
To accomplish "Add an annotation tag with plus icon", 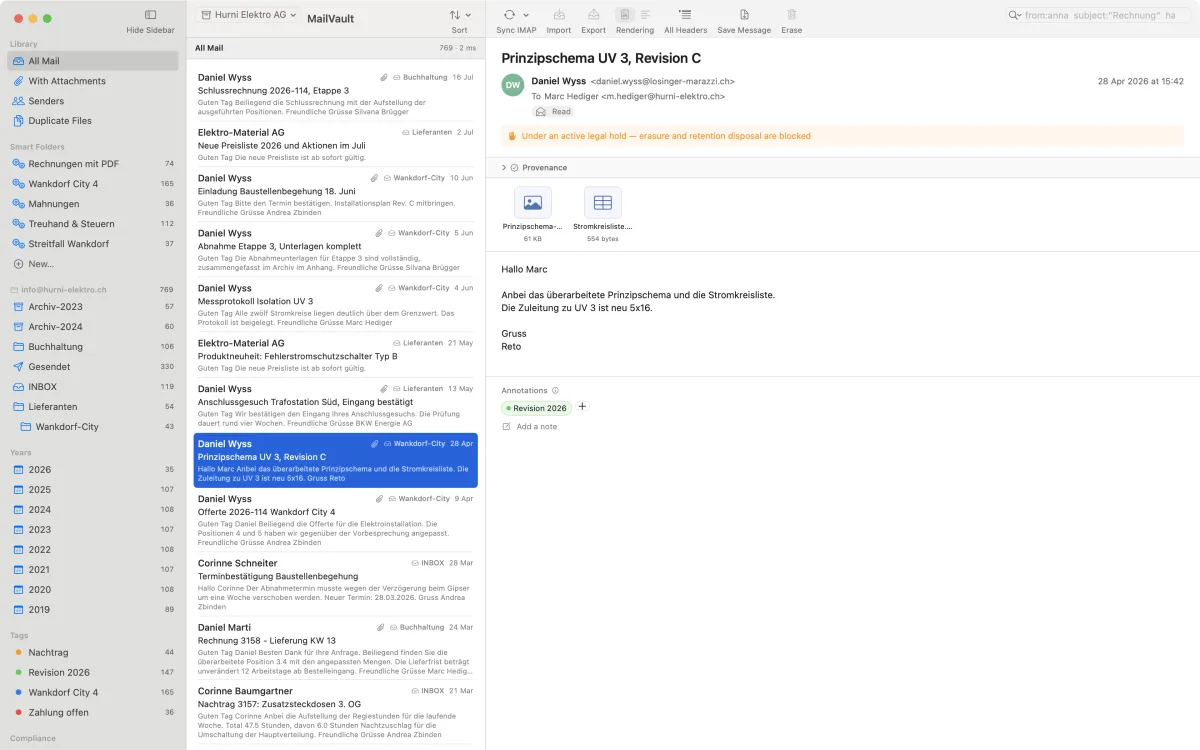I will (x=583, y=407).
